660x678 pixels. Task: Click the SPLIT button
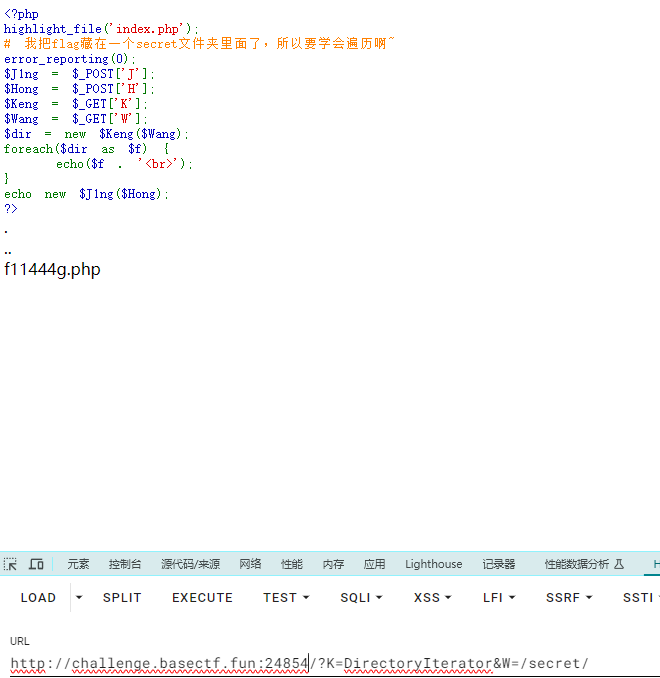coord(122,598)
